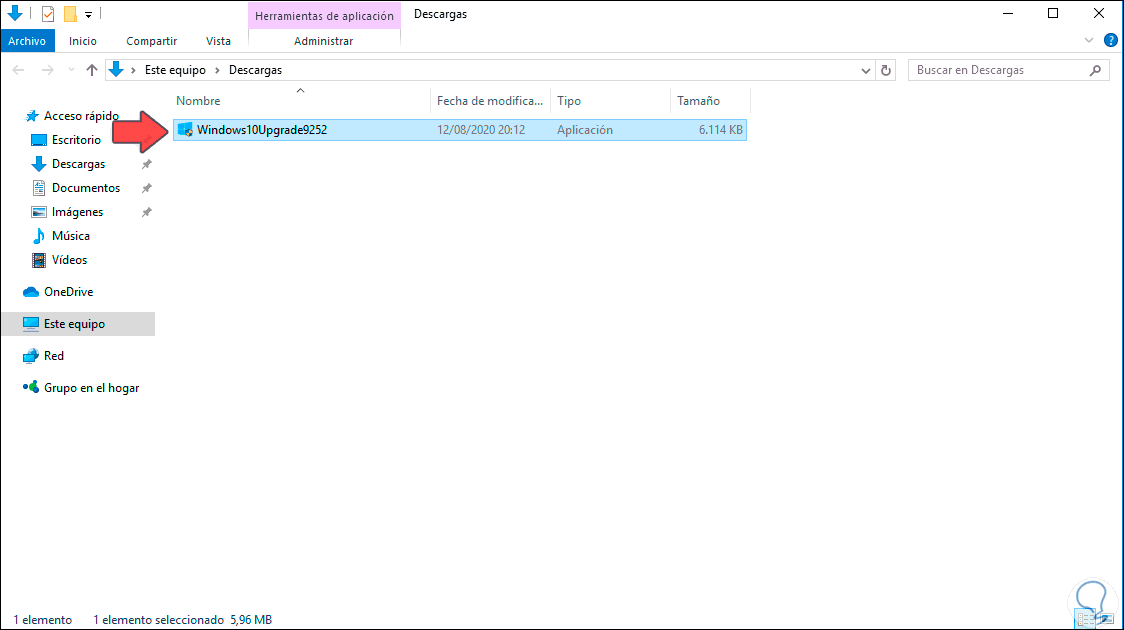Viewport: 1124px width, 630px height.
Task: Switch to the Inicio ribbon tab
Action: pyautogui.click(x=82, y=41)
